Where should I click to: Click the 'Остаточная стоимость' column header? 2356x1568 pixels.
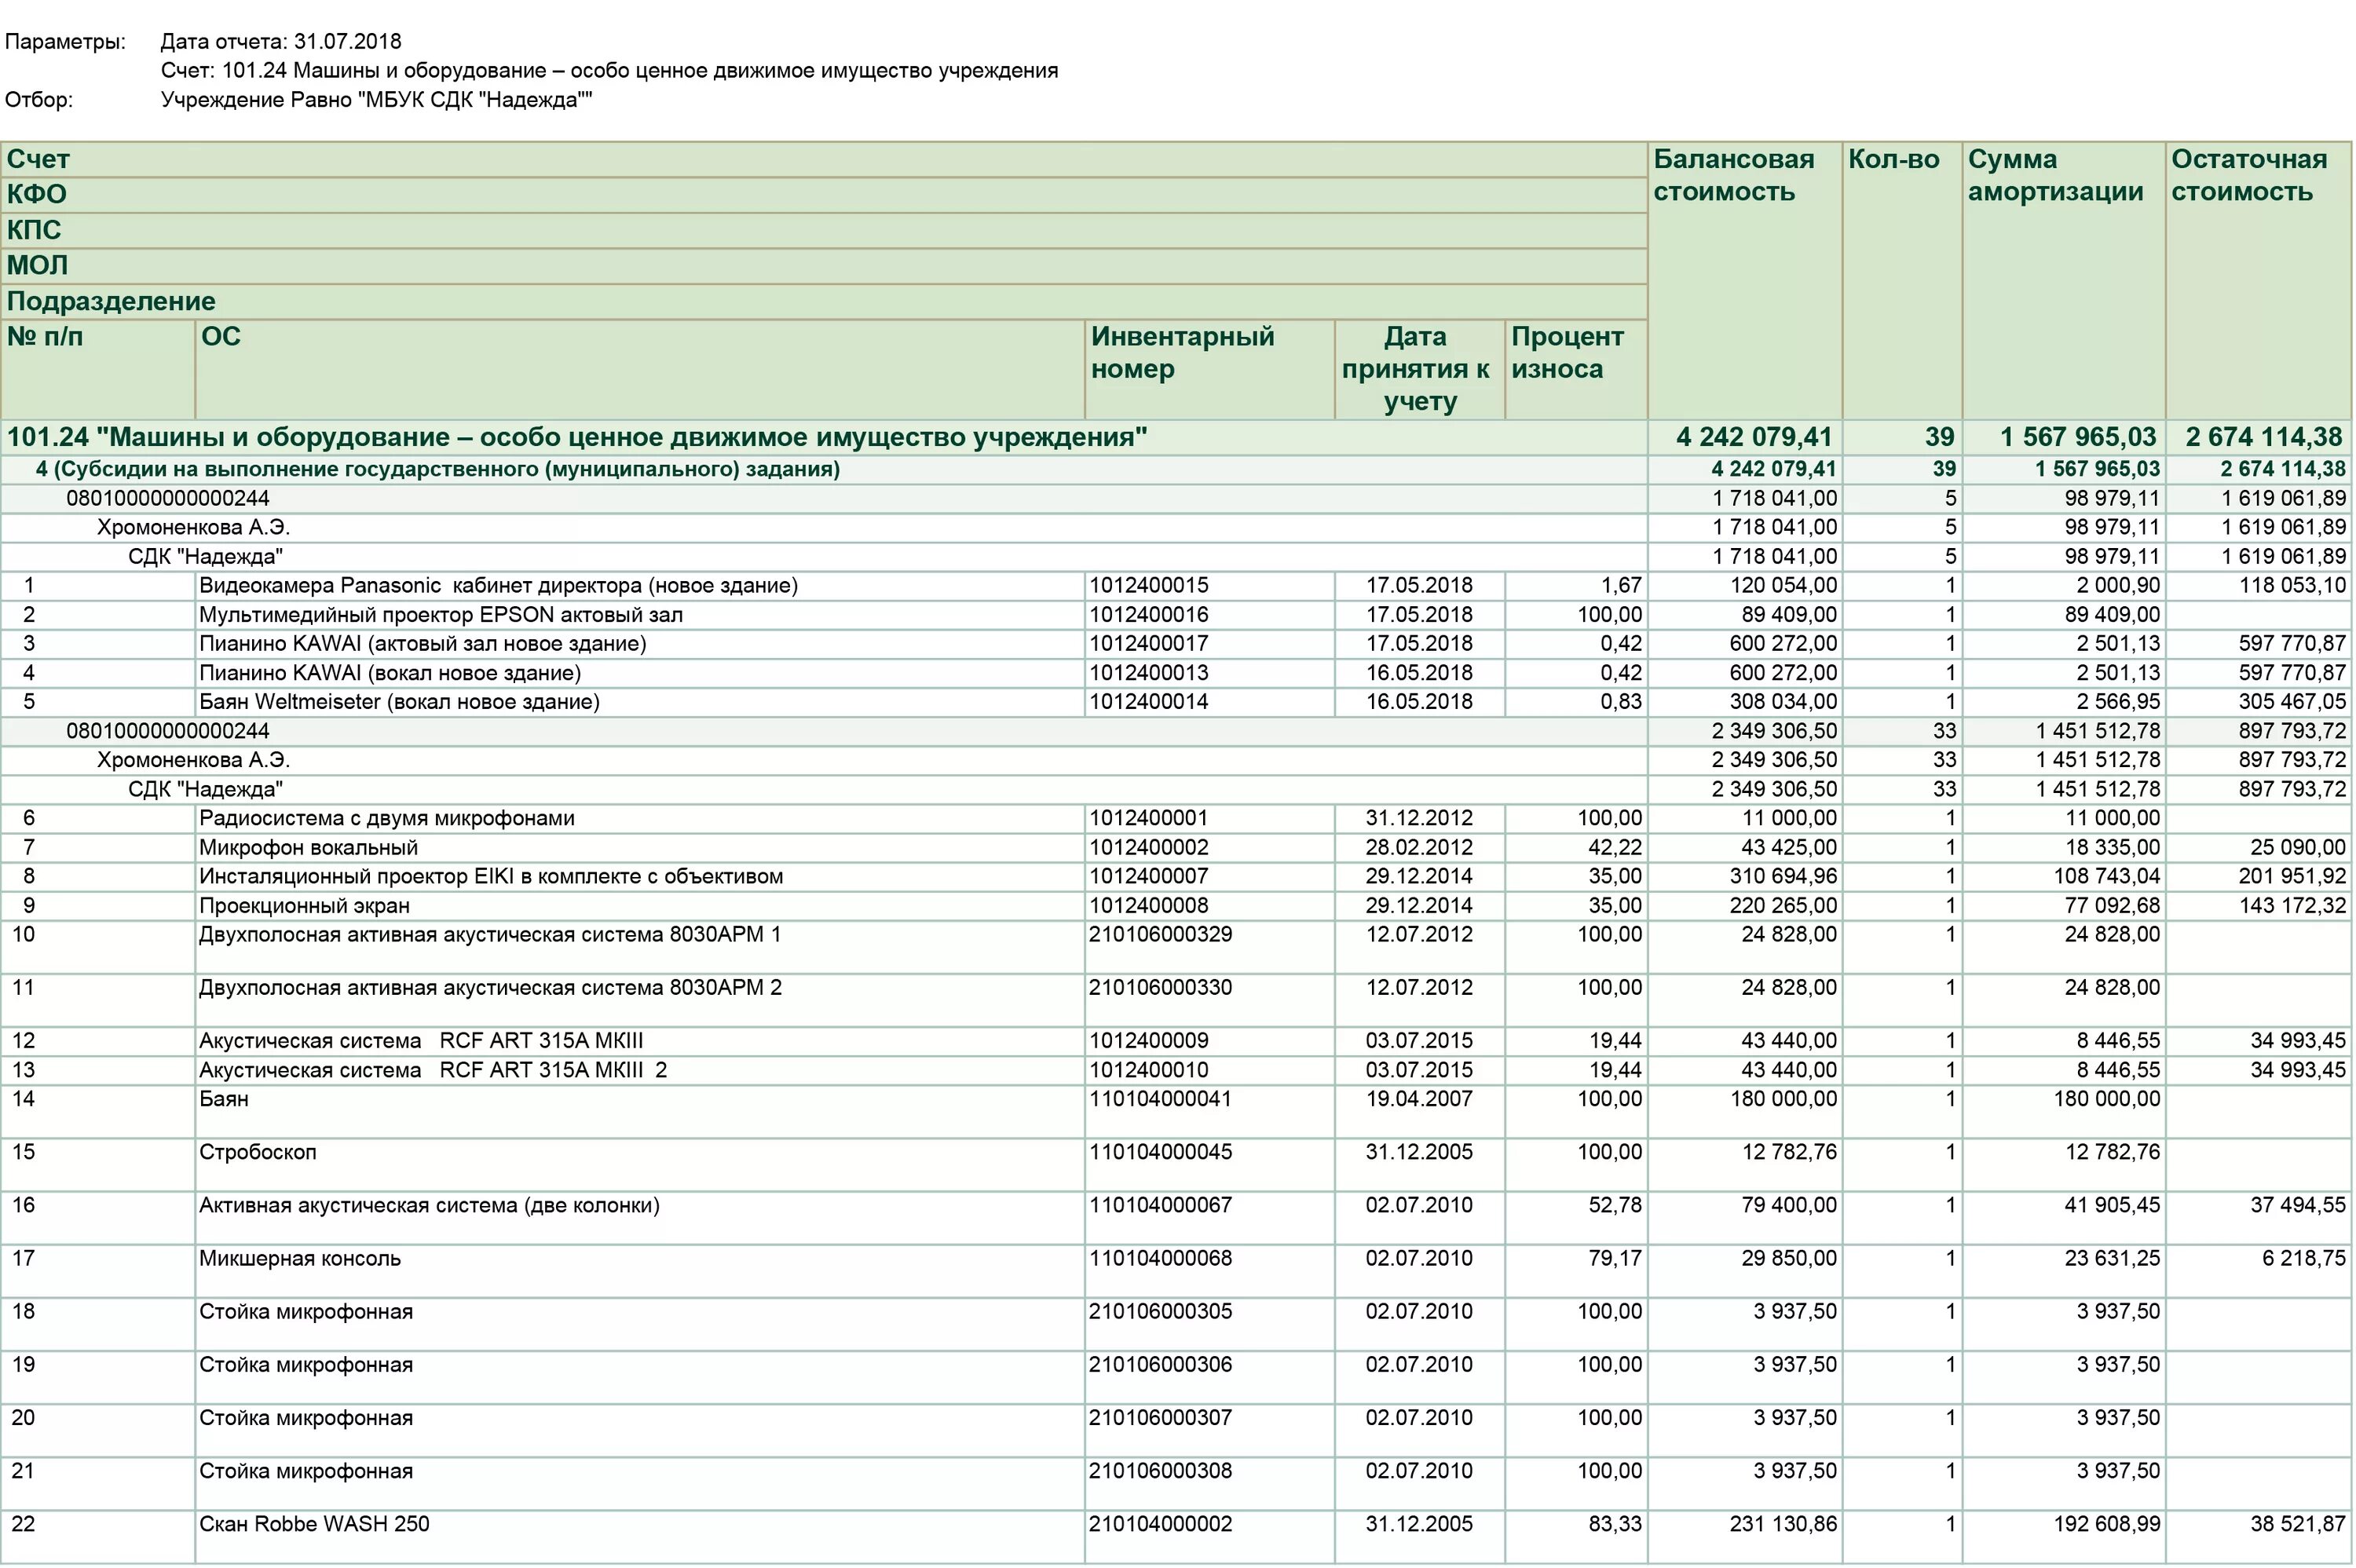point(2259,280)
